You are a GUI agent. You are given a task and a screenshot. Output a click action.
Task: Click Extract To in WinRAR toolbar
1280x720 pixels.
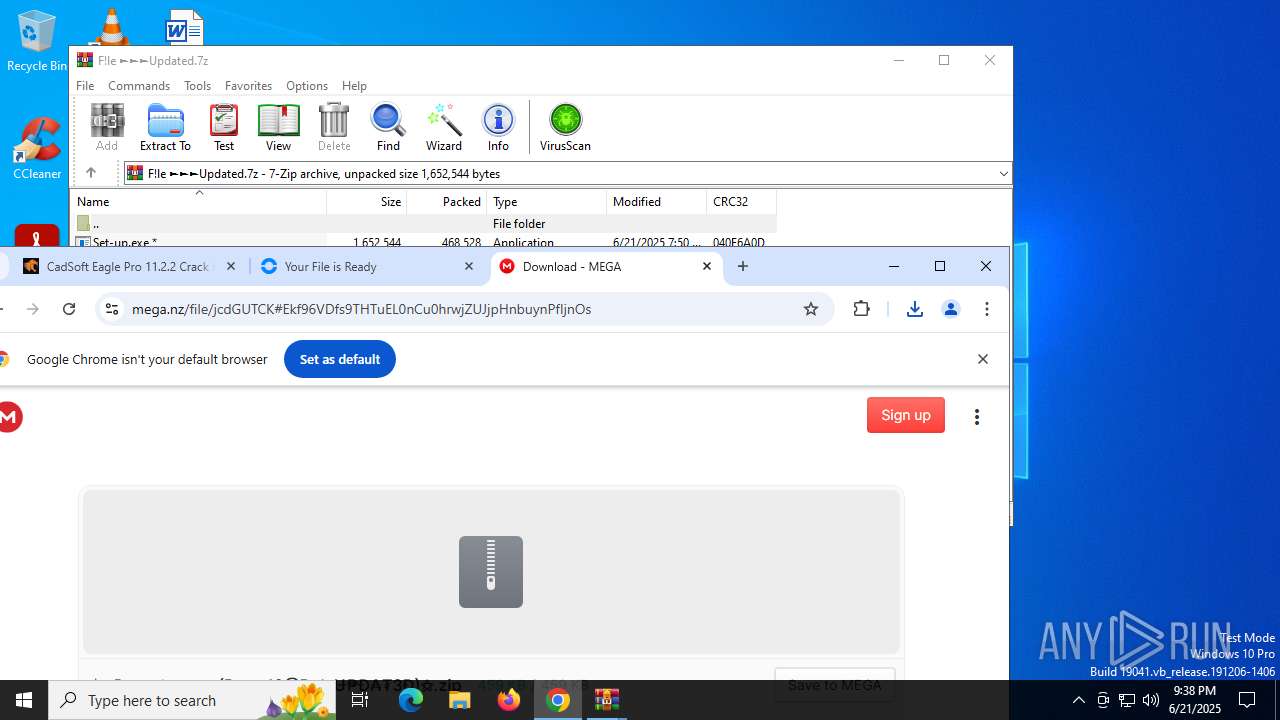pos(165,127)
